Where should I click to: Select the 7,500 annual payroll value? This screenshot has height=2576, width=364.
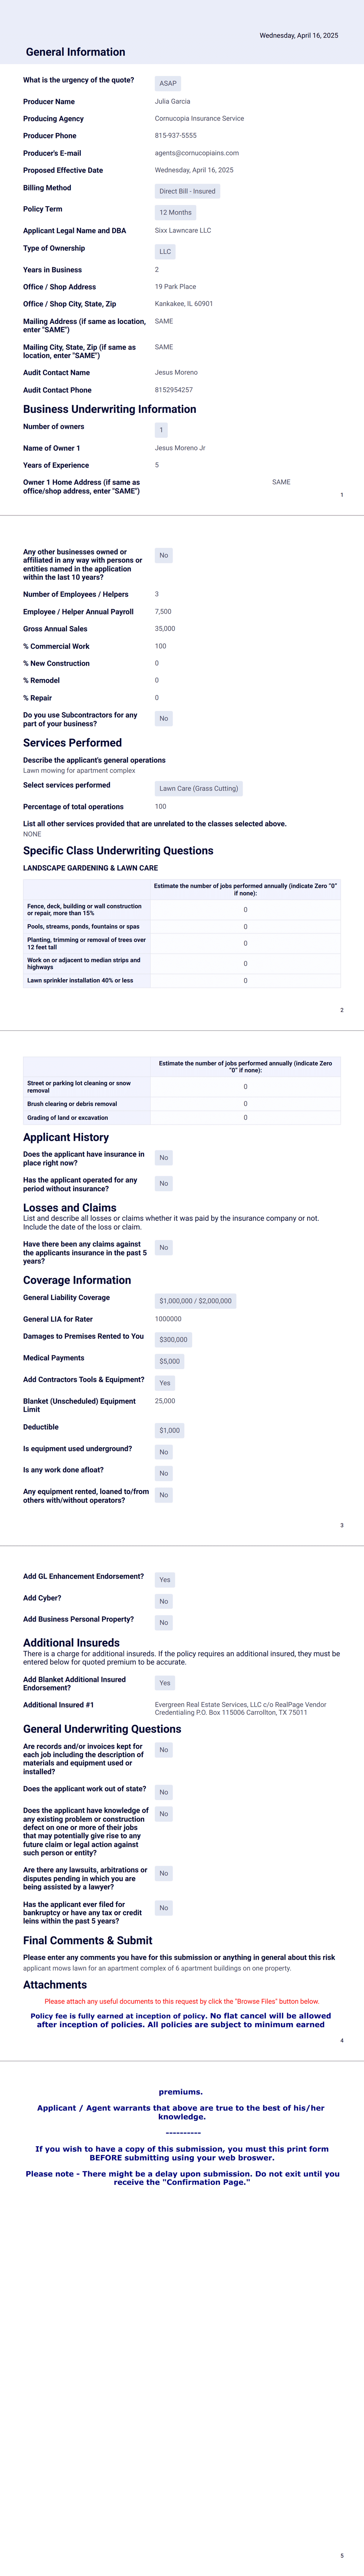163,612
